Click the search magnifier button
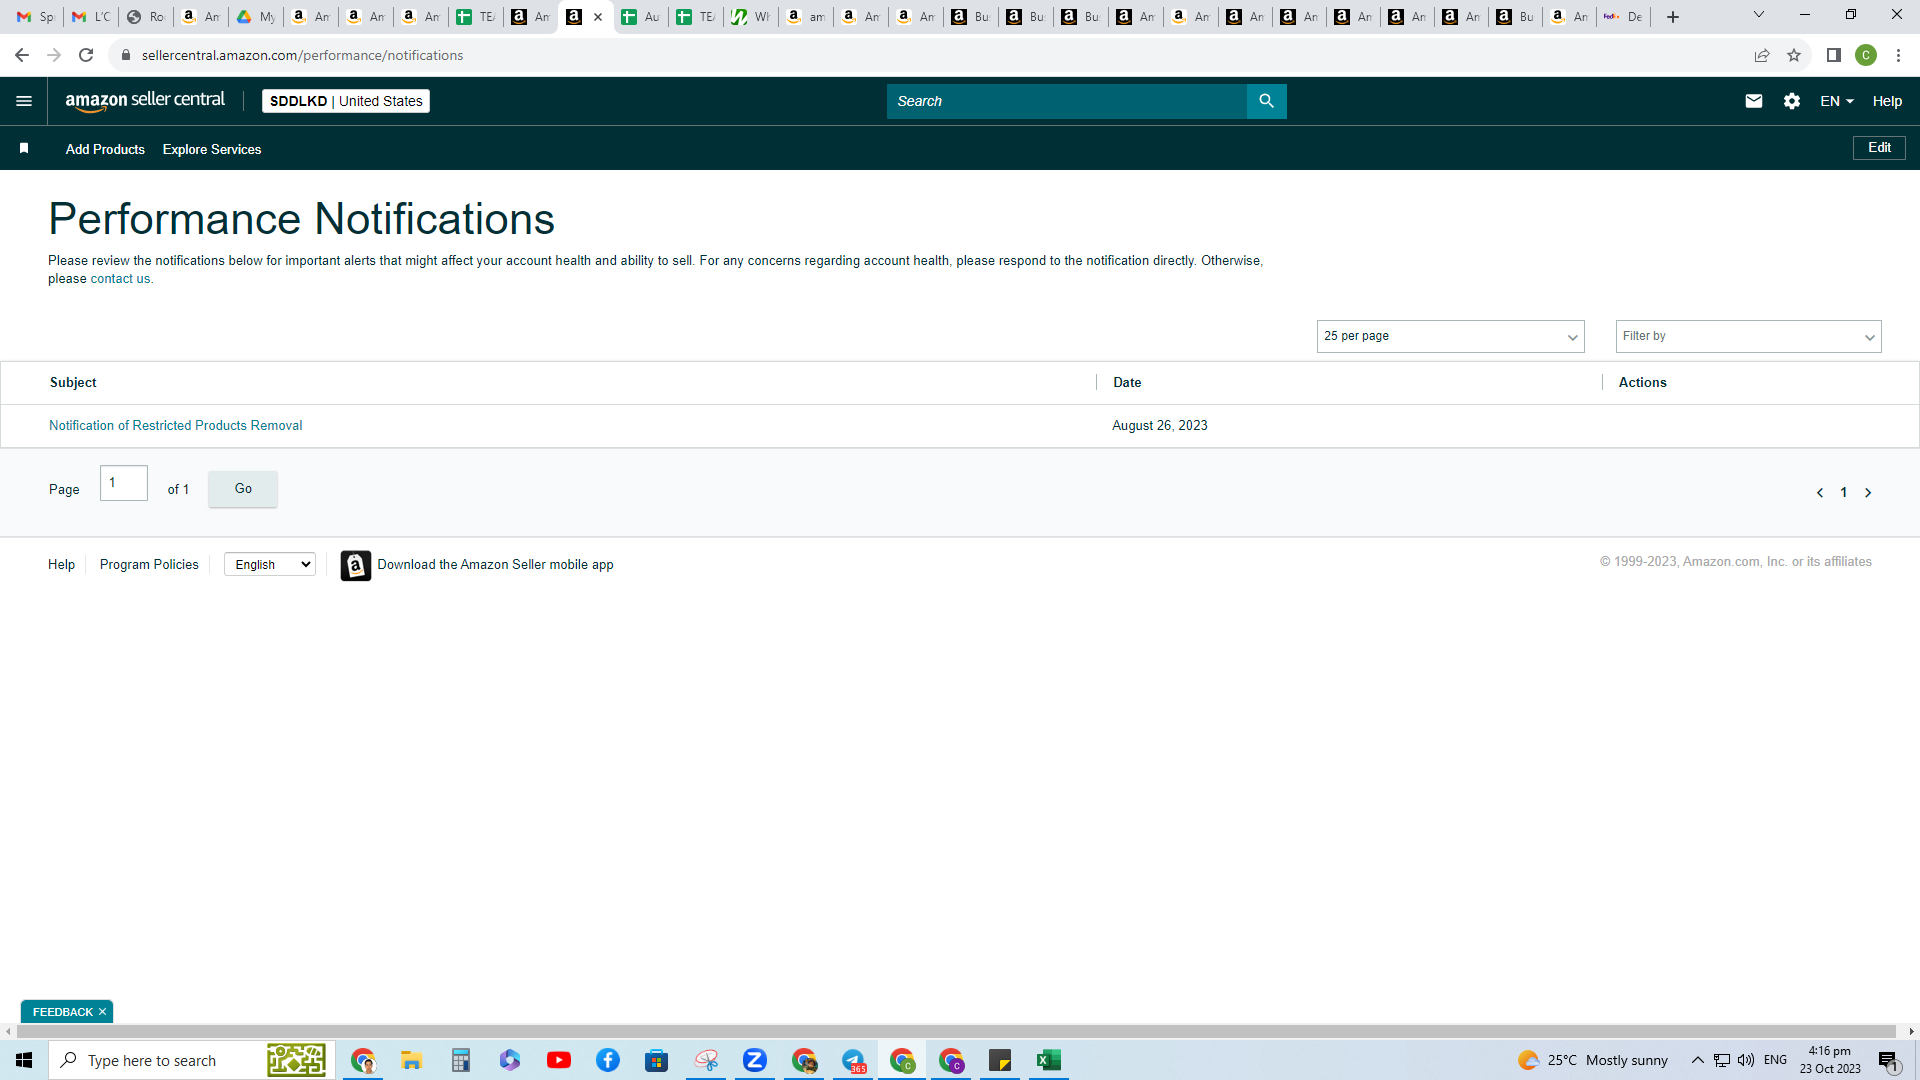 pos(1266,101)
